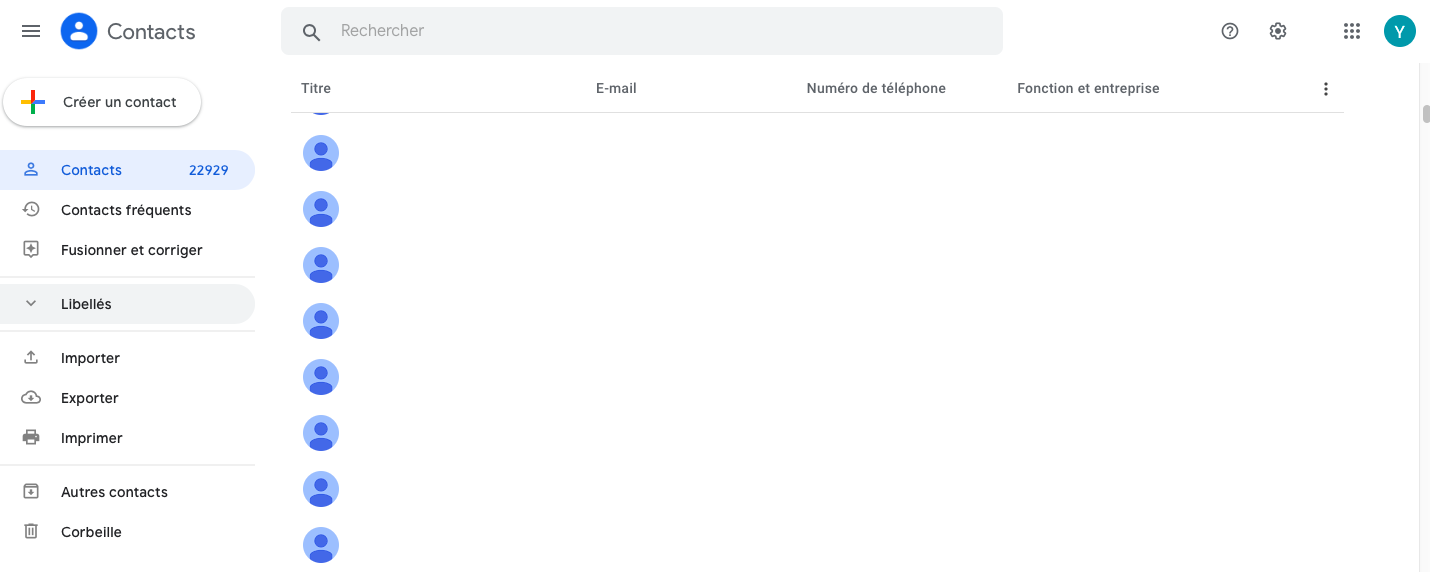Open the Google apps grid
1430x572 pixels.
point(1352,31)
